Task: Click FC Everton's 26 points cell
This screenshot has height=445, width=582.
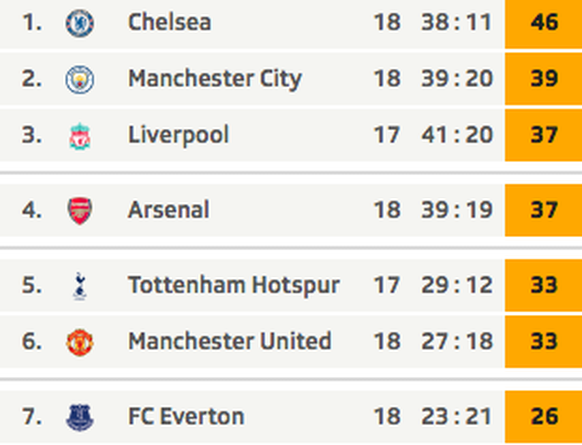Action: pos(543,417)
